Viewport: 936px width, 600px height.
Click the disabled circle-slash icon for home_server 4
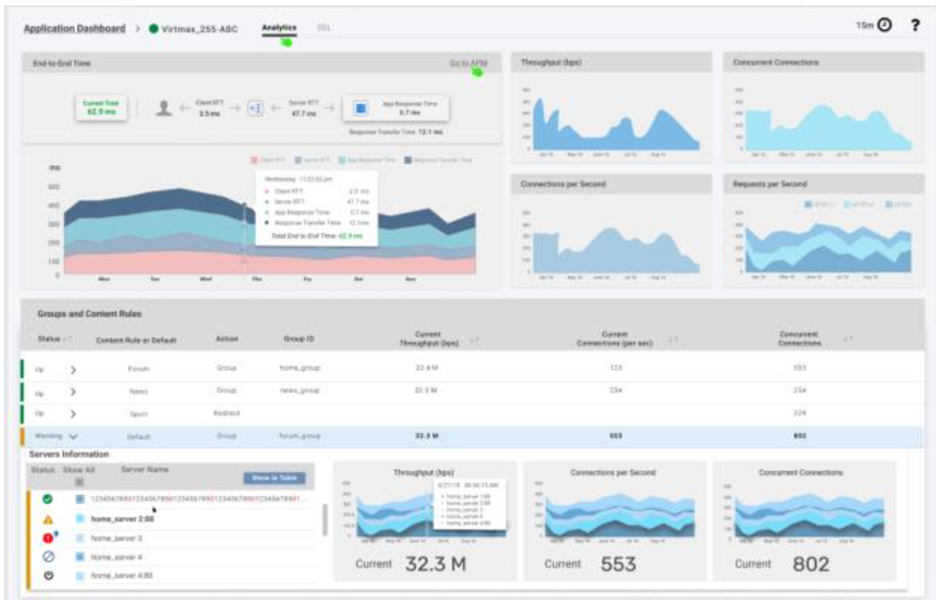pyautogui.click(x=47, y=557)
